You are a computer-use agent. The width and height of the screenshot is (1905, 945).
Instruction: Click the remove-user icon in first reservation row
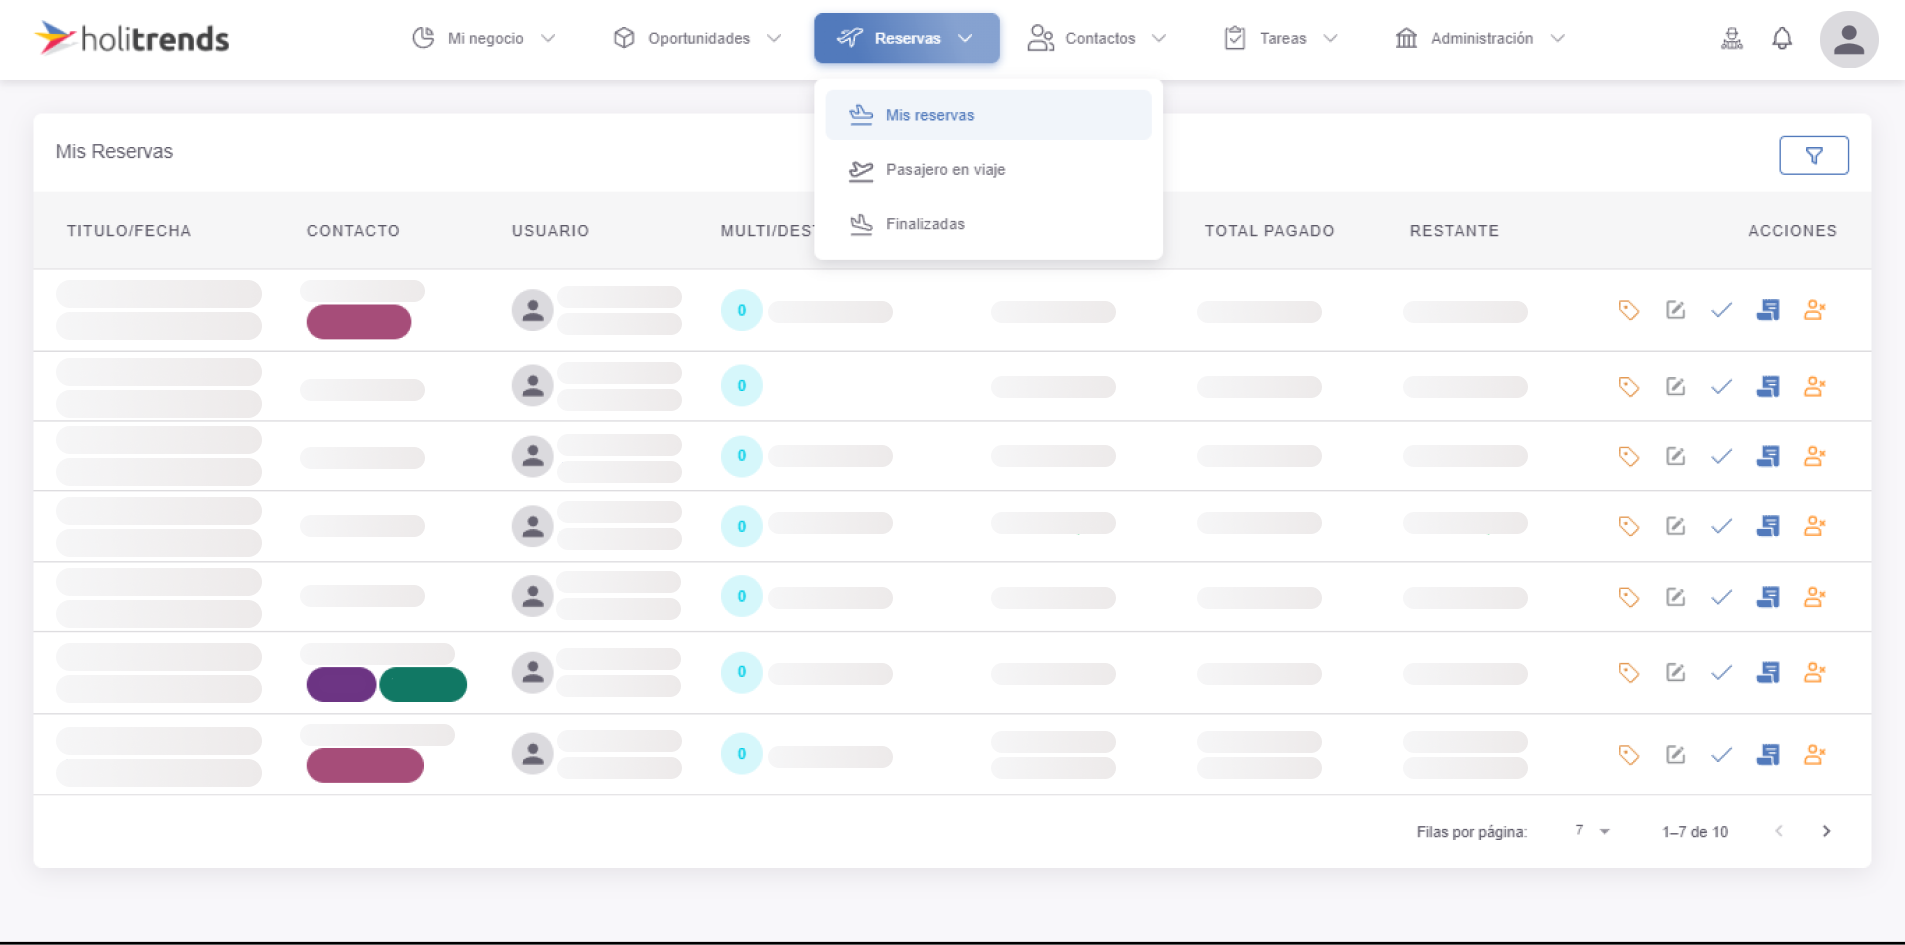pos(1815,310)
